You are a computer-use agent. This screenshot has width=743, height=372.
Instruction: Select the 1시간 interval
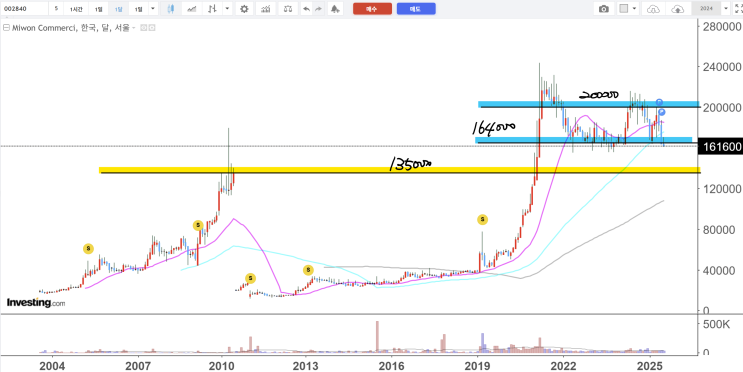click(x=76, y=9)
